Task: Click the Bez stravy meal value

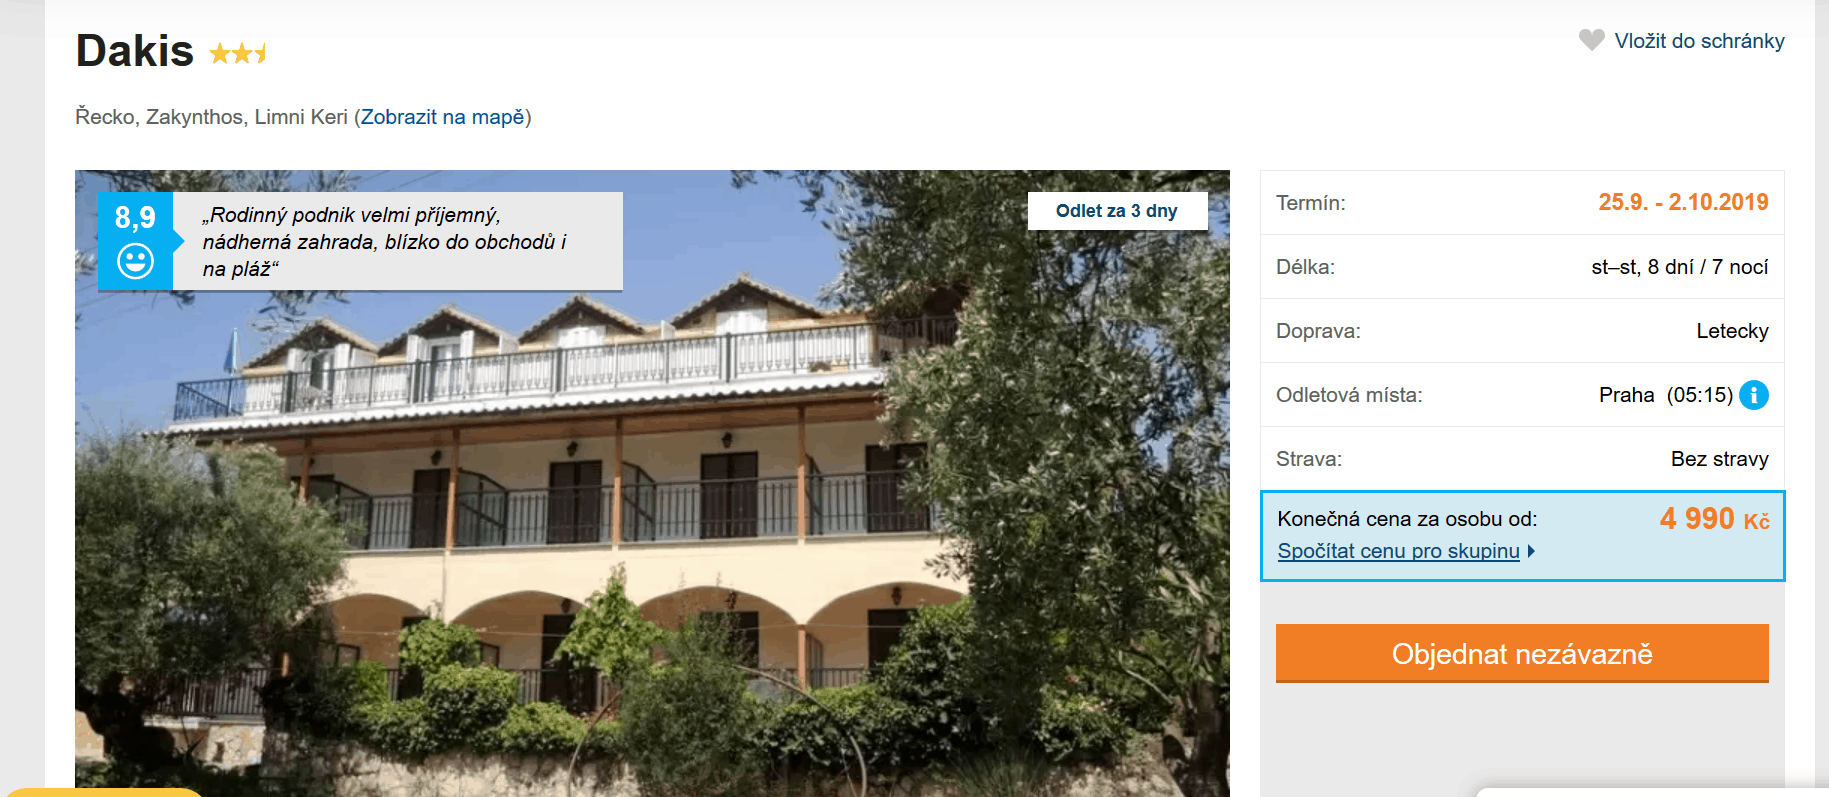Action: [x=1719, y=459]
